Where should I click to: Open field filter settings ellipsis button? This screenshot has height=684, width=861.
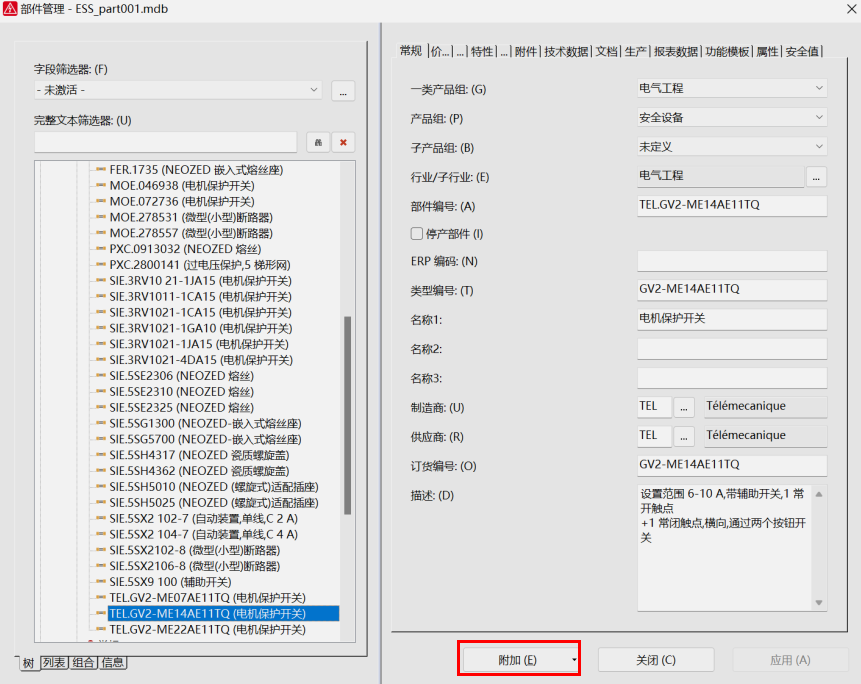(x=343, y=90)
